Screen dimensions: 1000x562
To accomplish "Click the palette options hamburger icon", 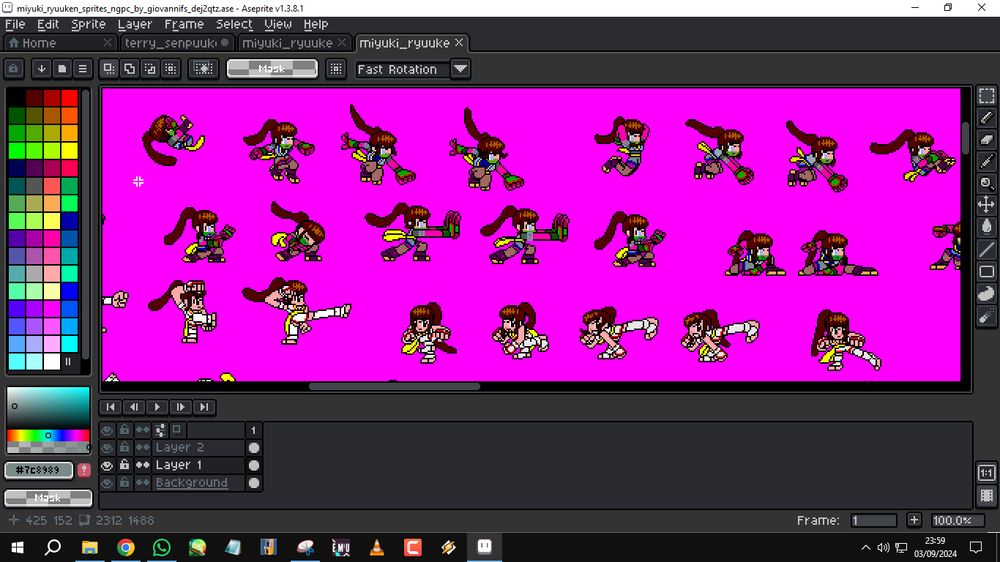I will 82,69.
